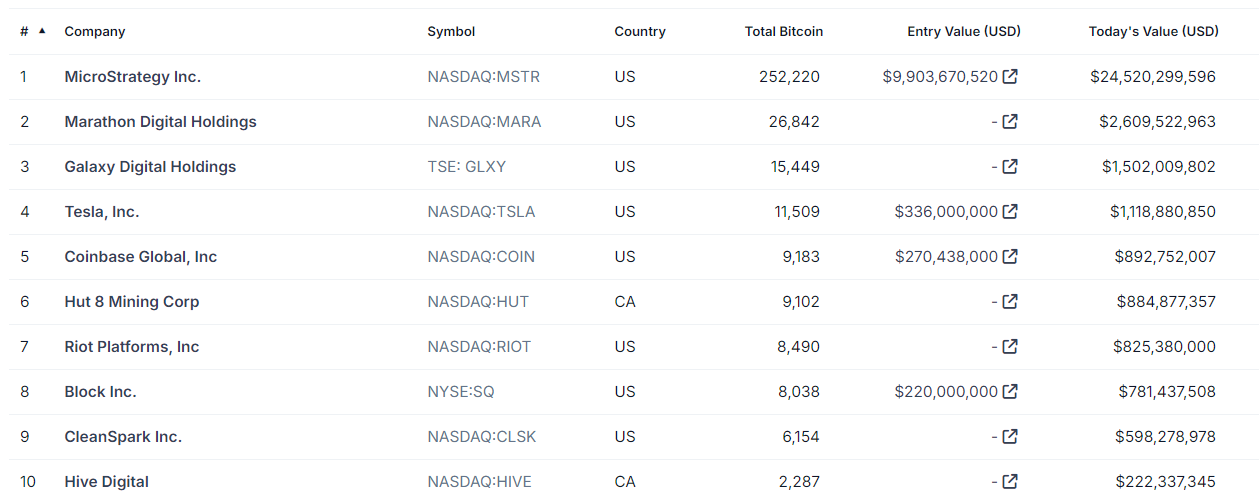Select the NASDAQ:COIN symbol text
Viewport: 1259px width, 497px height.
(481, 257)
